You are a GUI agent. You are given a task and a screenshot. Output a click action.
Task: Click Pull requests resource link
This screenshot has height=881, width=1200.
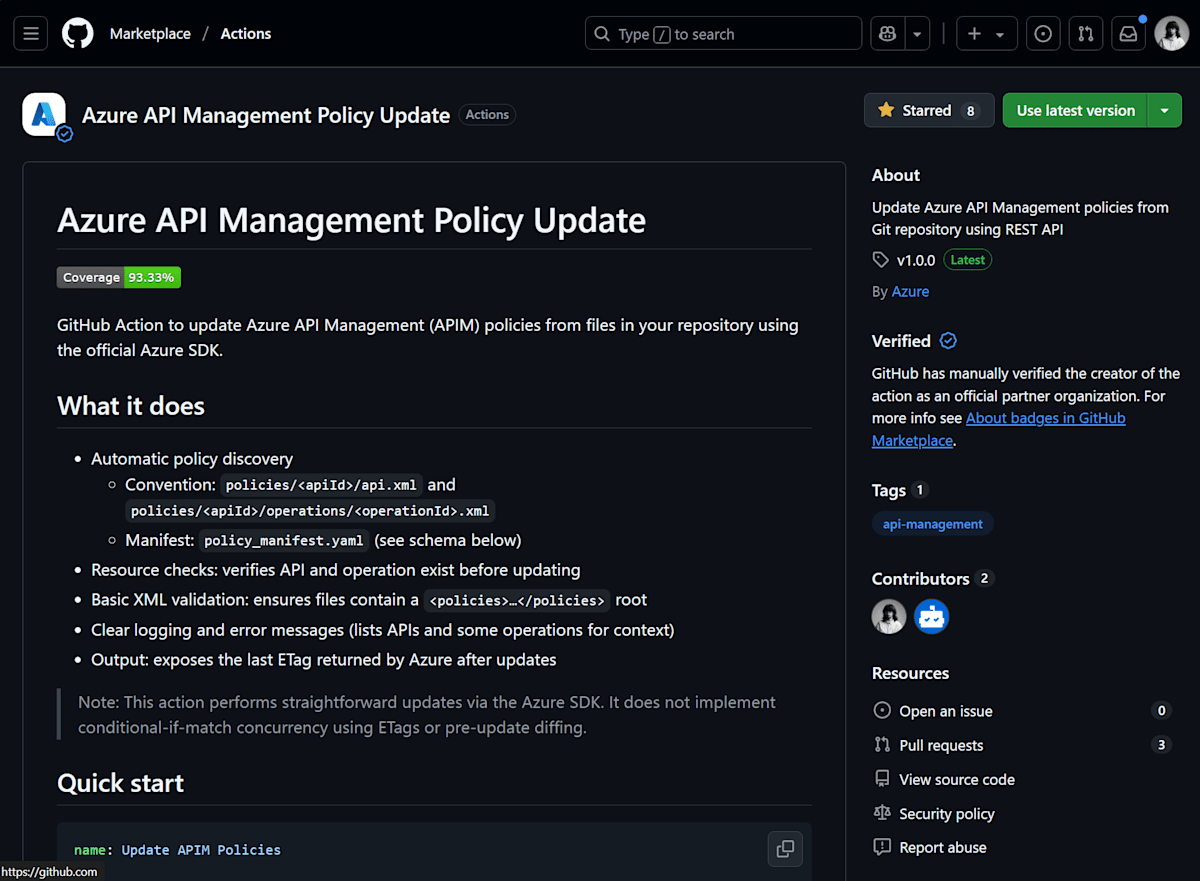point(940,745)
